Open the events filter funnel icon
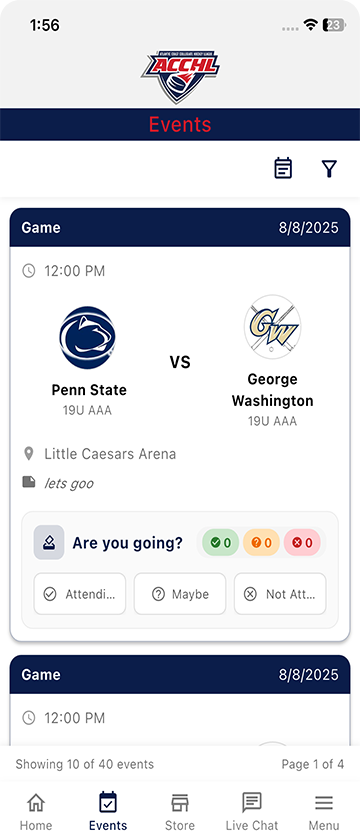 tap(330, 168)
